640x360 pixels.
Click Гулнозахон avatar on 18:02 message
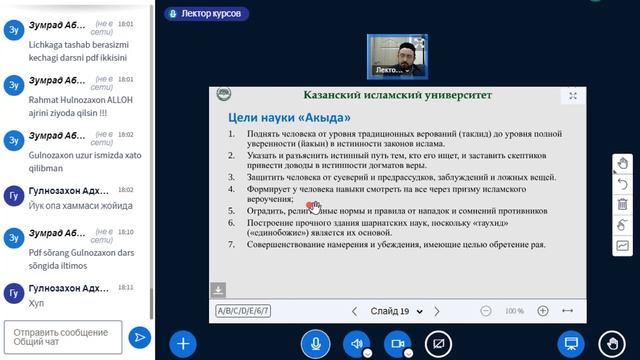click(14, 196)
